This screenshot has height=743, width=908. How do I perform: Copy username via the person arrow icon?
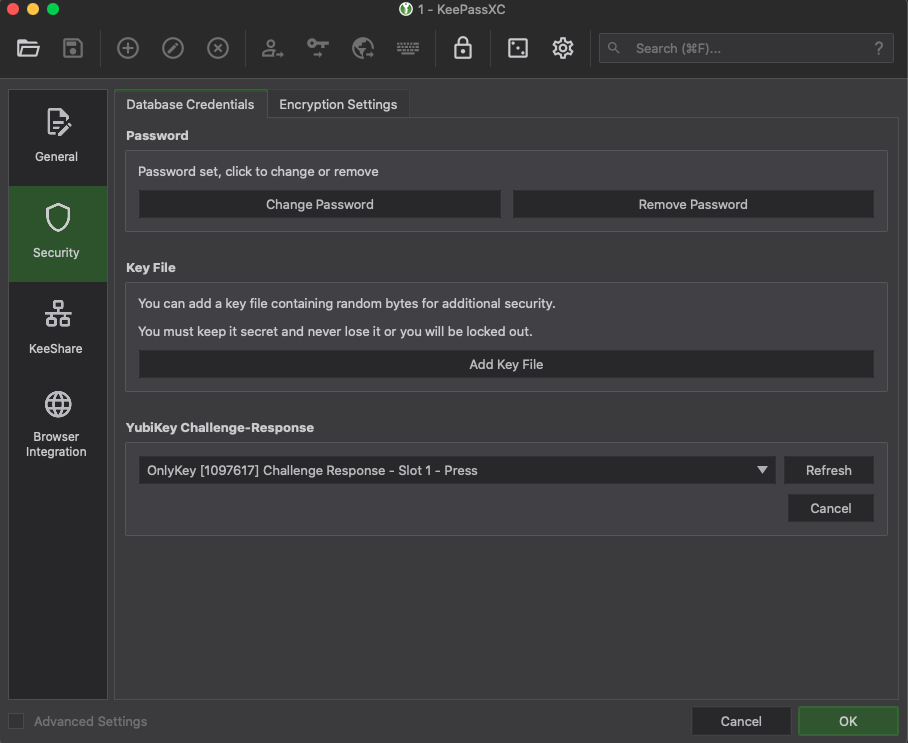272,48
